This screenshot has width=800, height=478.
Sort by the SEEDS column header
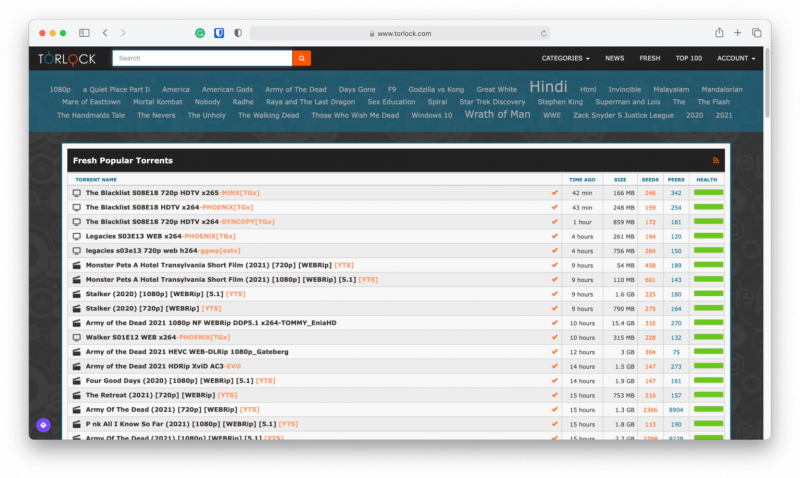point(650,180)
